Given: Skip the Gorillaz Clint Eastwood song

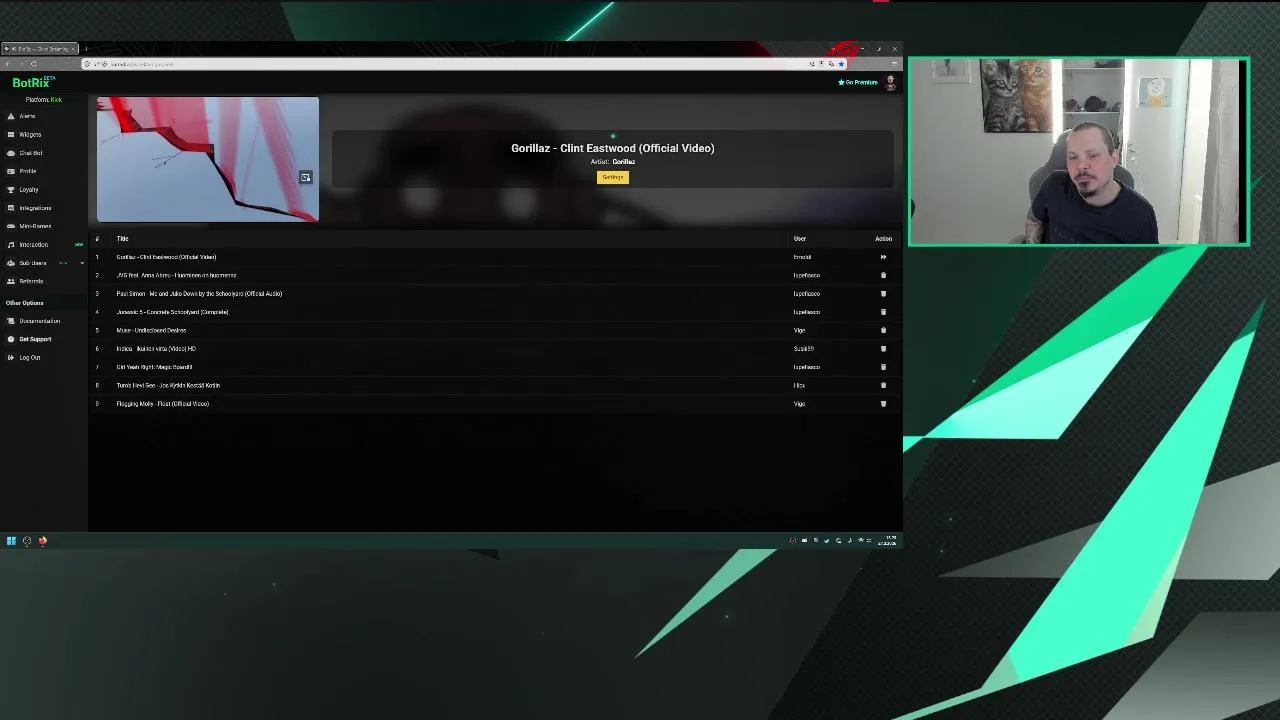Looking at the screenshot, I should (883, 257).
